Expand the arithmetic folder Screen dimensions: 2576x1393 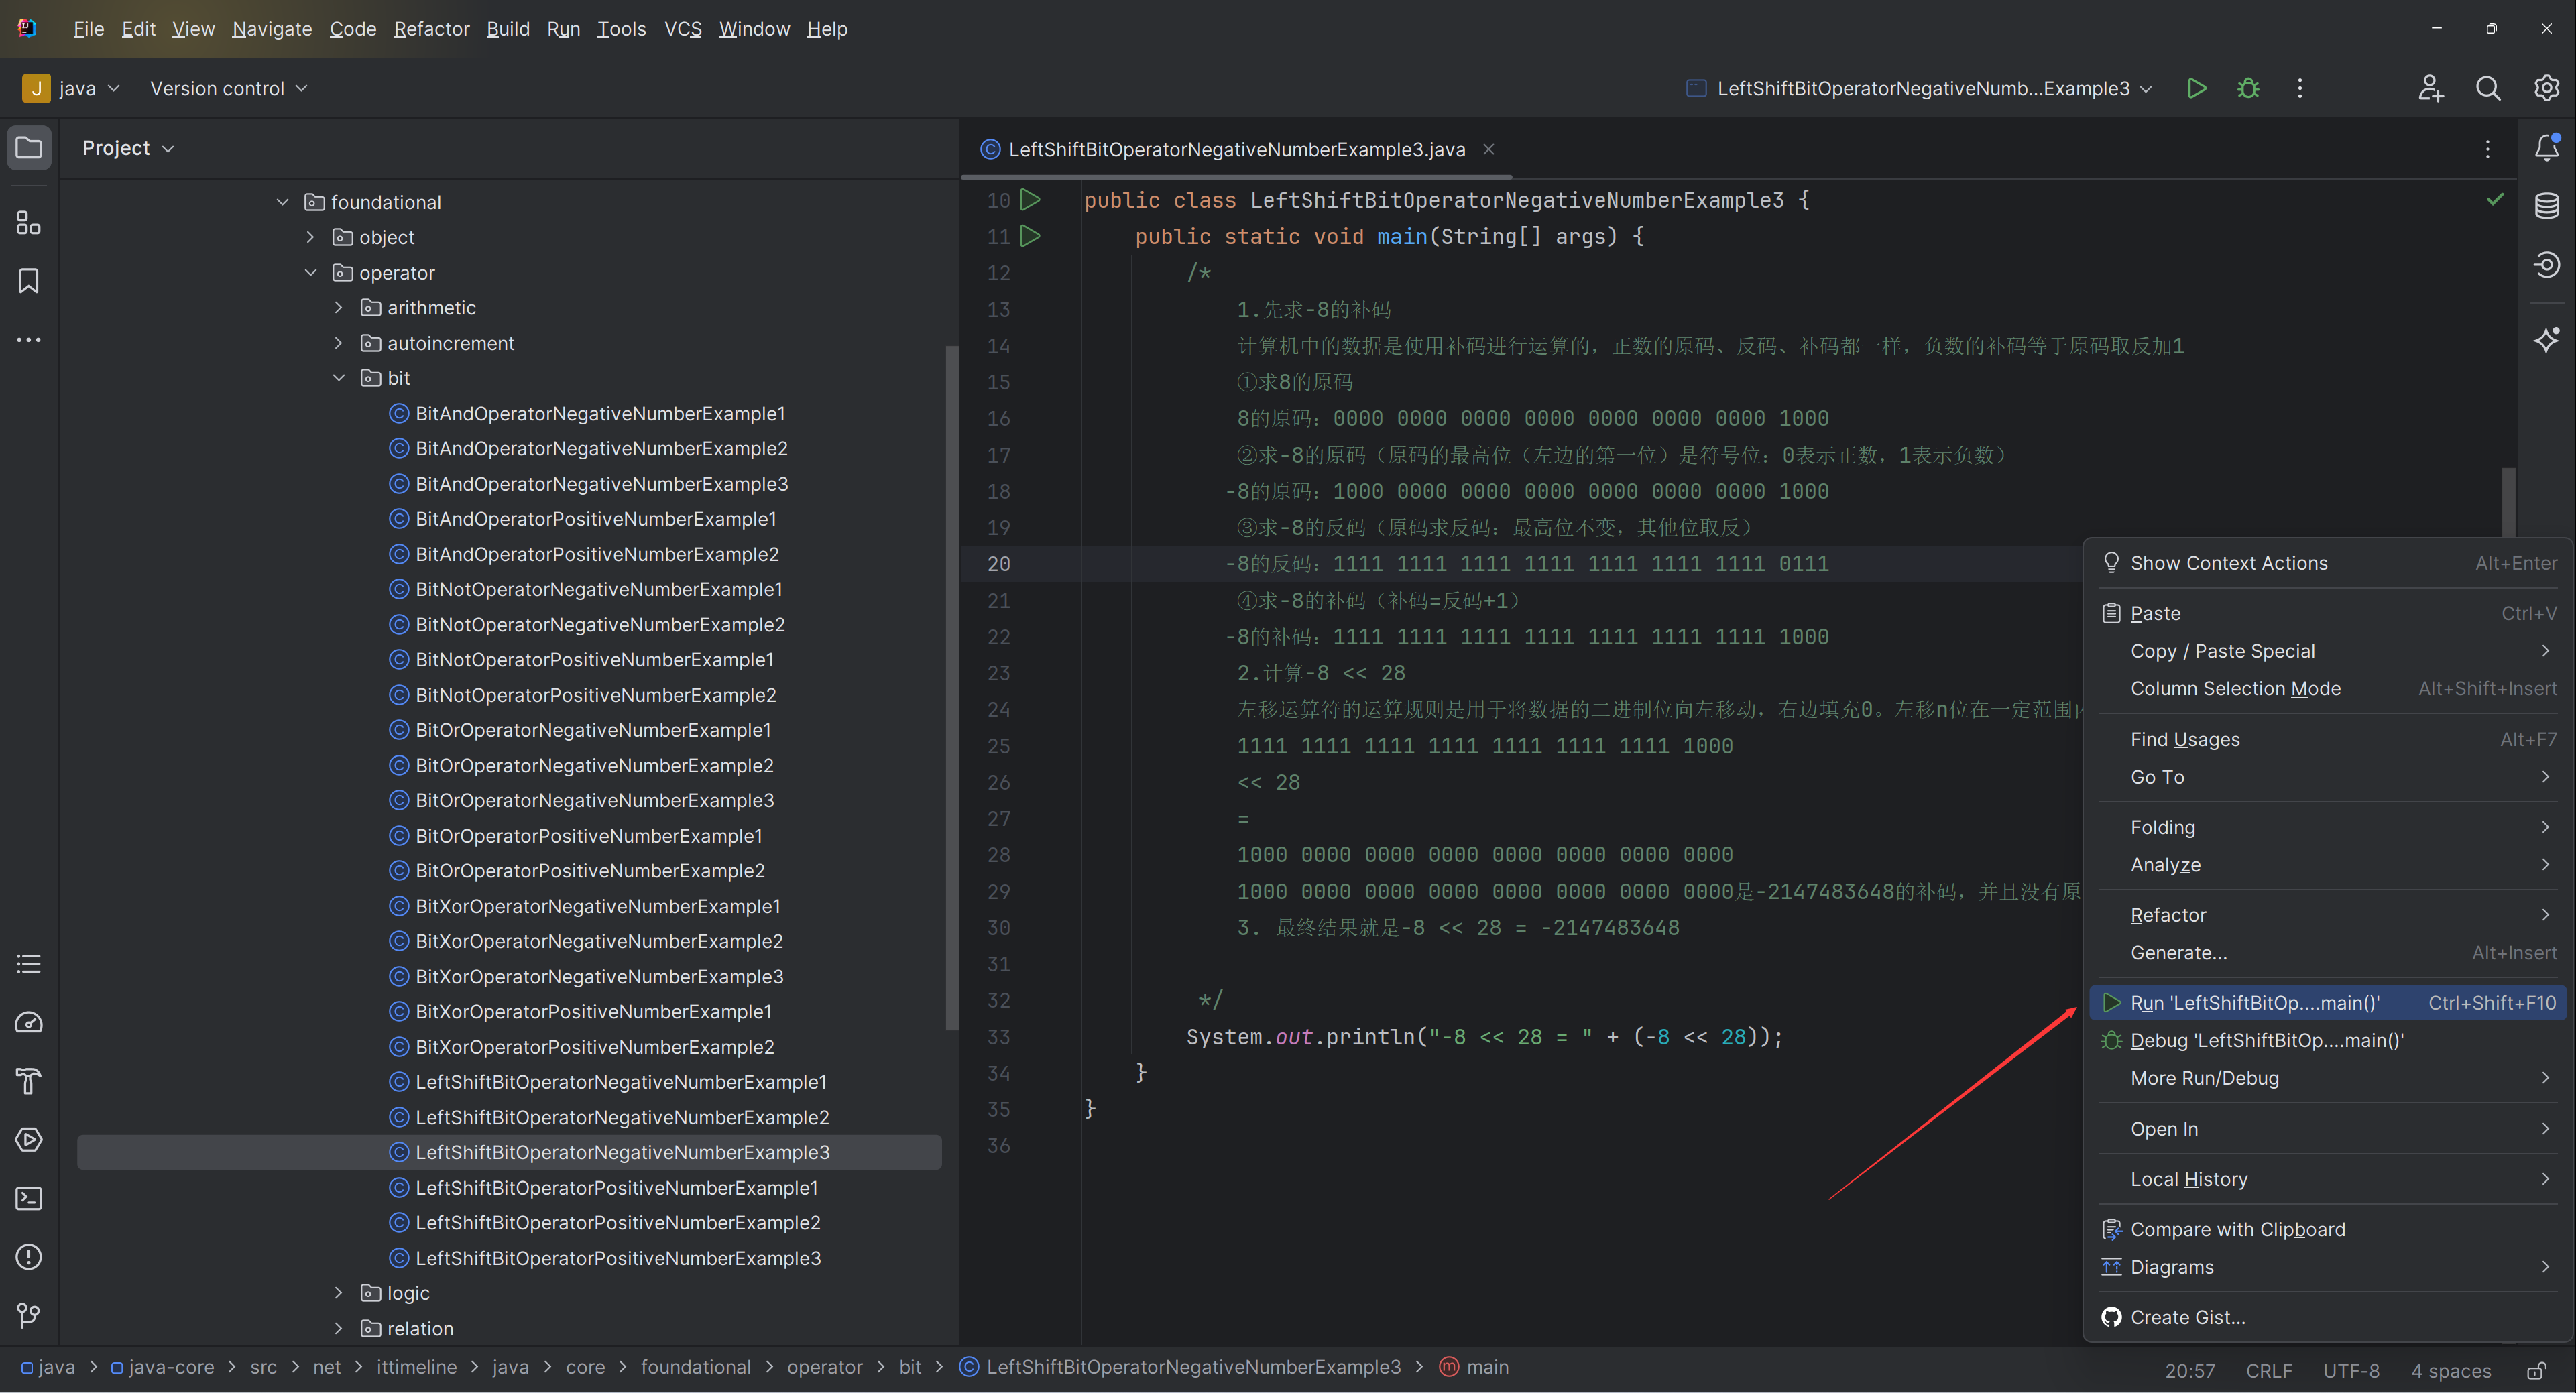click(339, 307)
